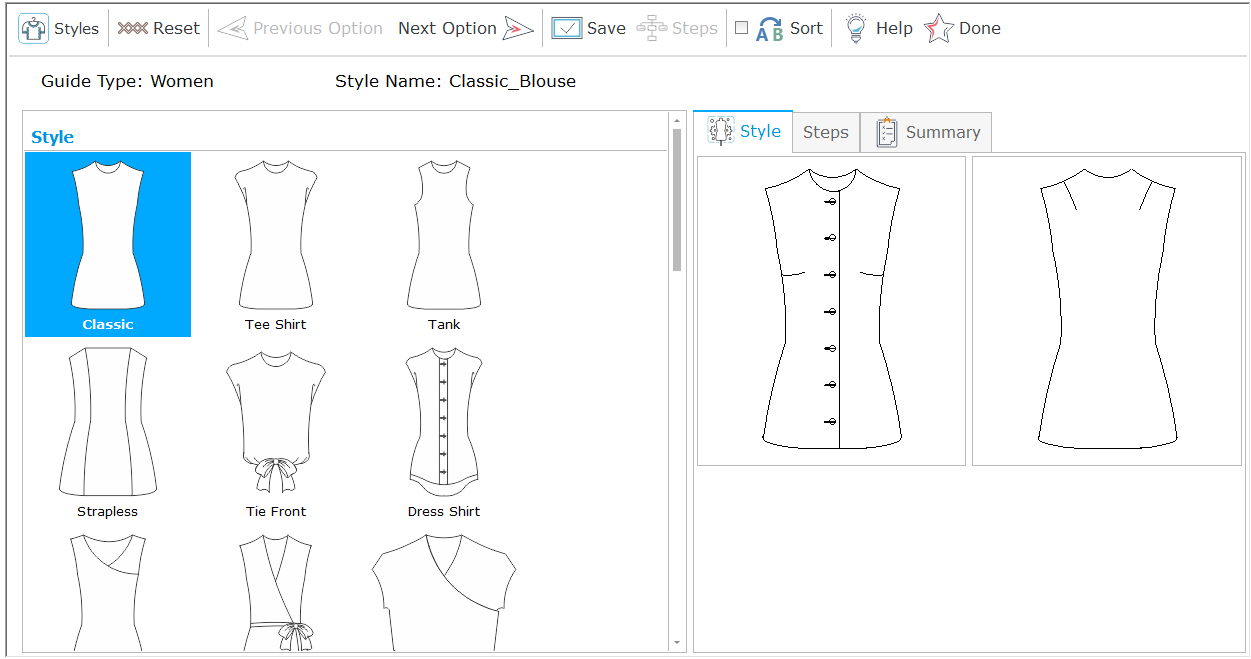Select the wrap top with tied waist
The image size is (1251, 659).
coord(276,591)
